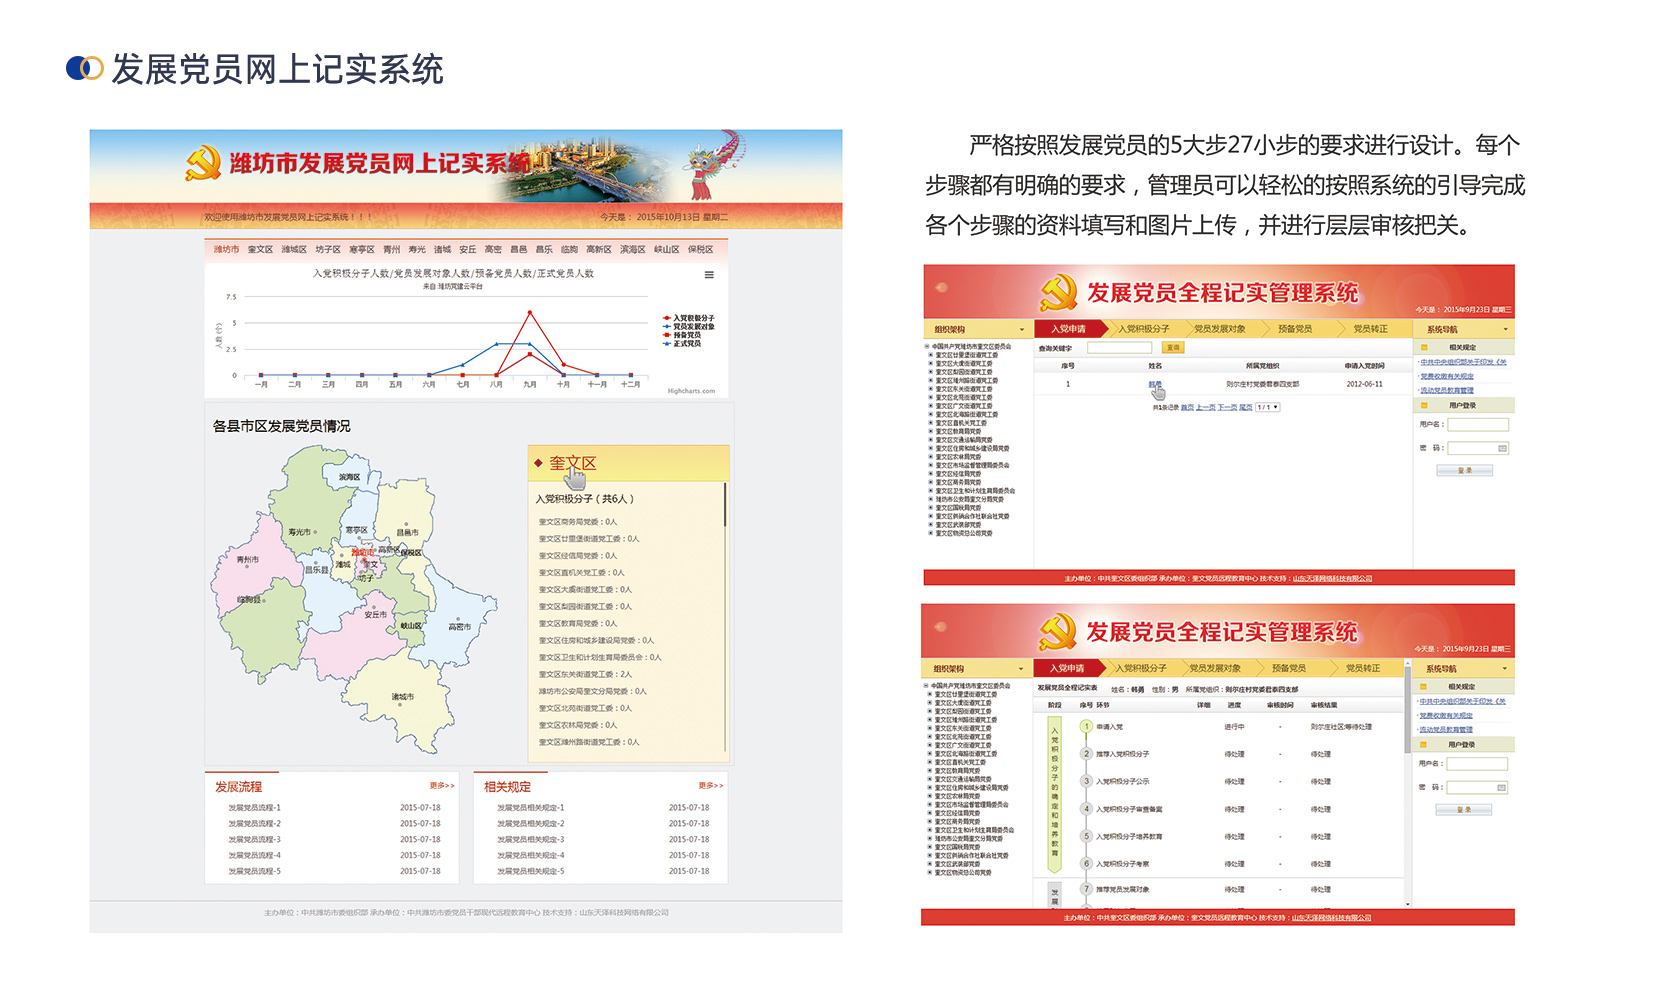Click 用户名 field in upper screenshot
The height and width of the screenshot is (1002, 1671).
point(1478,425)
